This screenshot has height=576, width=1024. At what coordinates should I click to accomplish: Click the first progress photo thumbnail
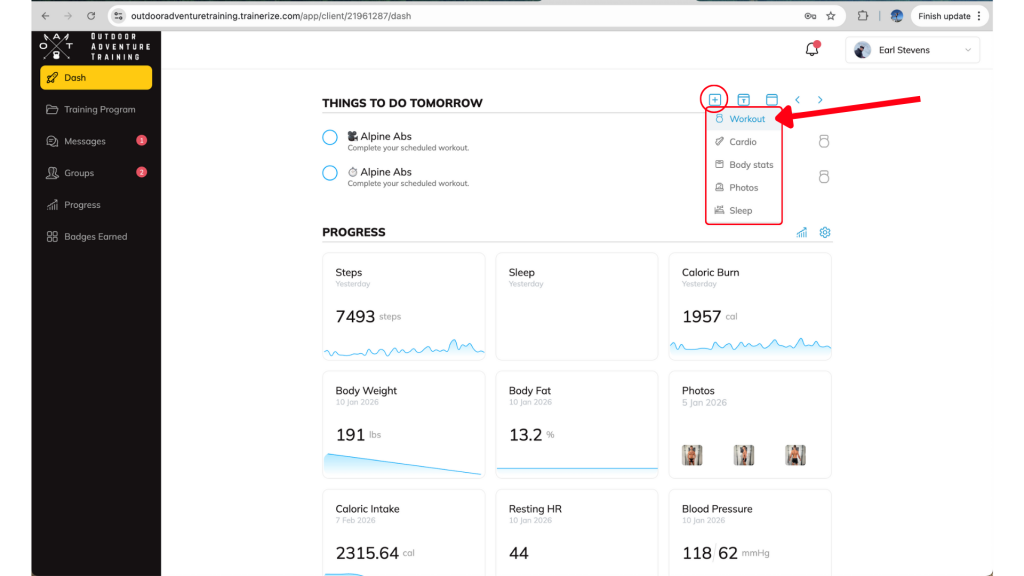click(x=691, y=455)
